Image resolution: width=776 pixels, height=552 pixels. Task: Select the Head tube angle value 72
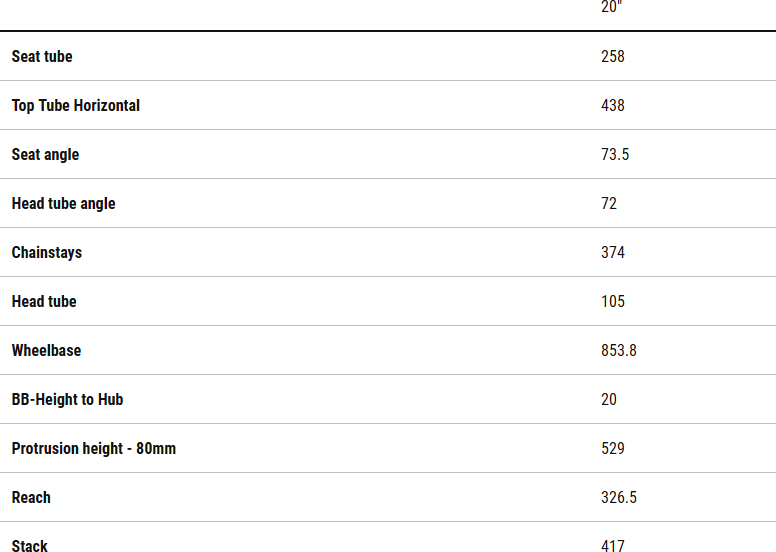pyautogui.click(x=609, y=204)
